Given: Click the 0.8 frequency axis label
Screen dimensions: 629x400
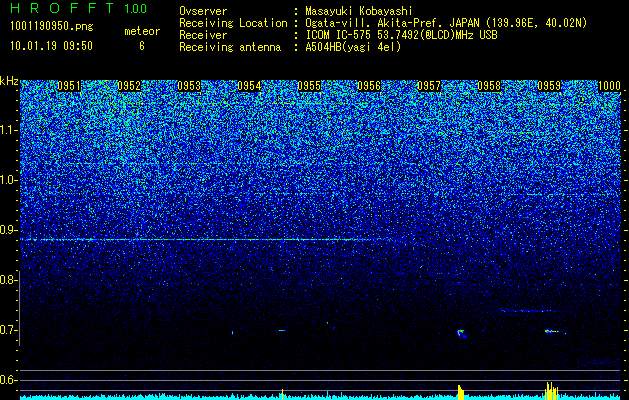Looking at the screenshot, I should (x=8, y=280).
